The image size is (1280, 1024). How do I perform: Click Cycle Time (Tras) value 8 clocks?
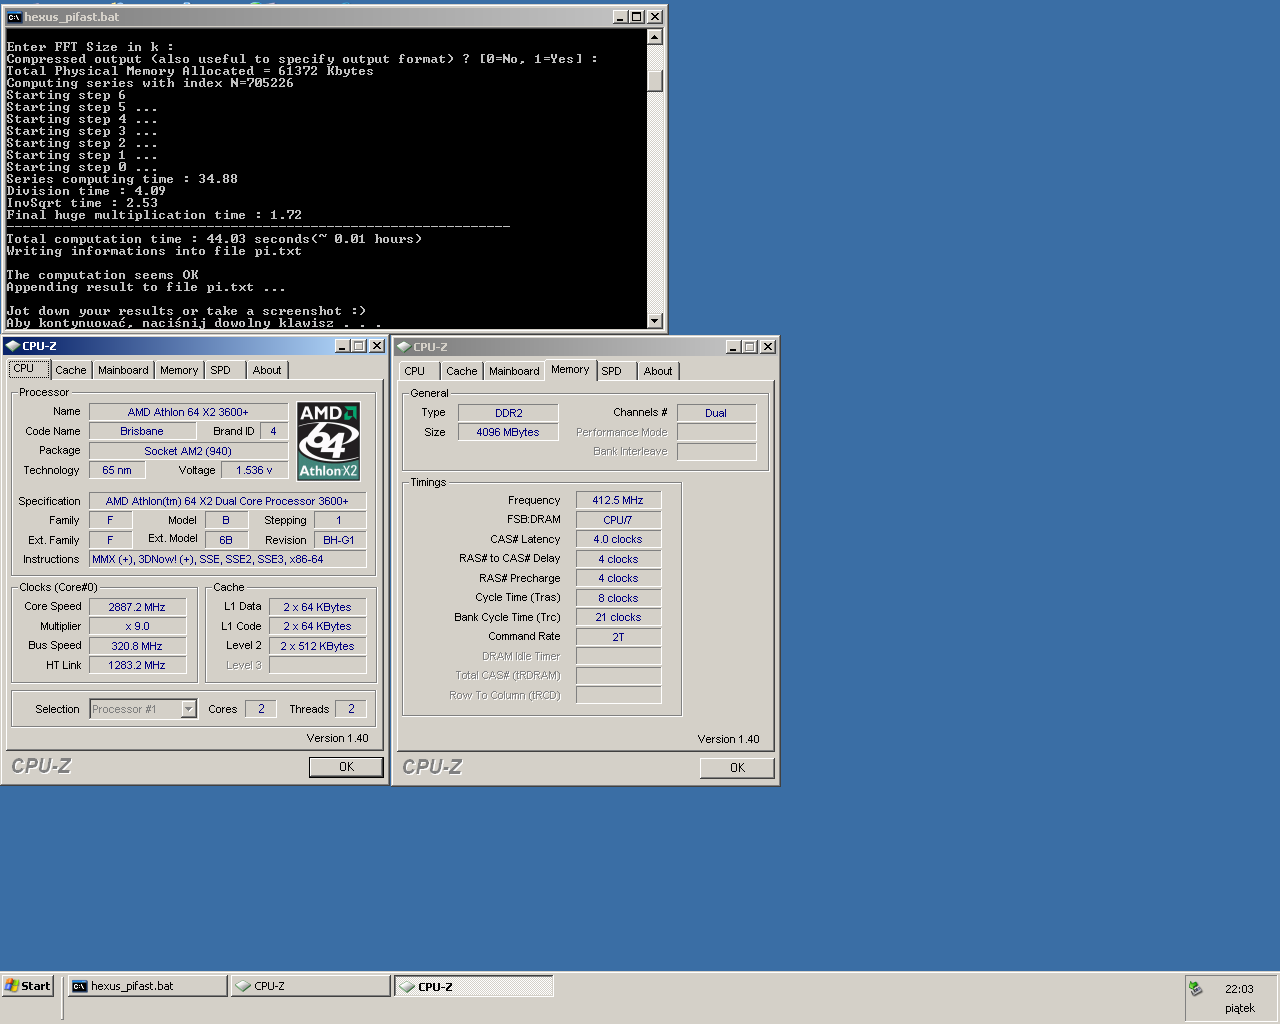tap(618, 598)
